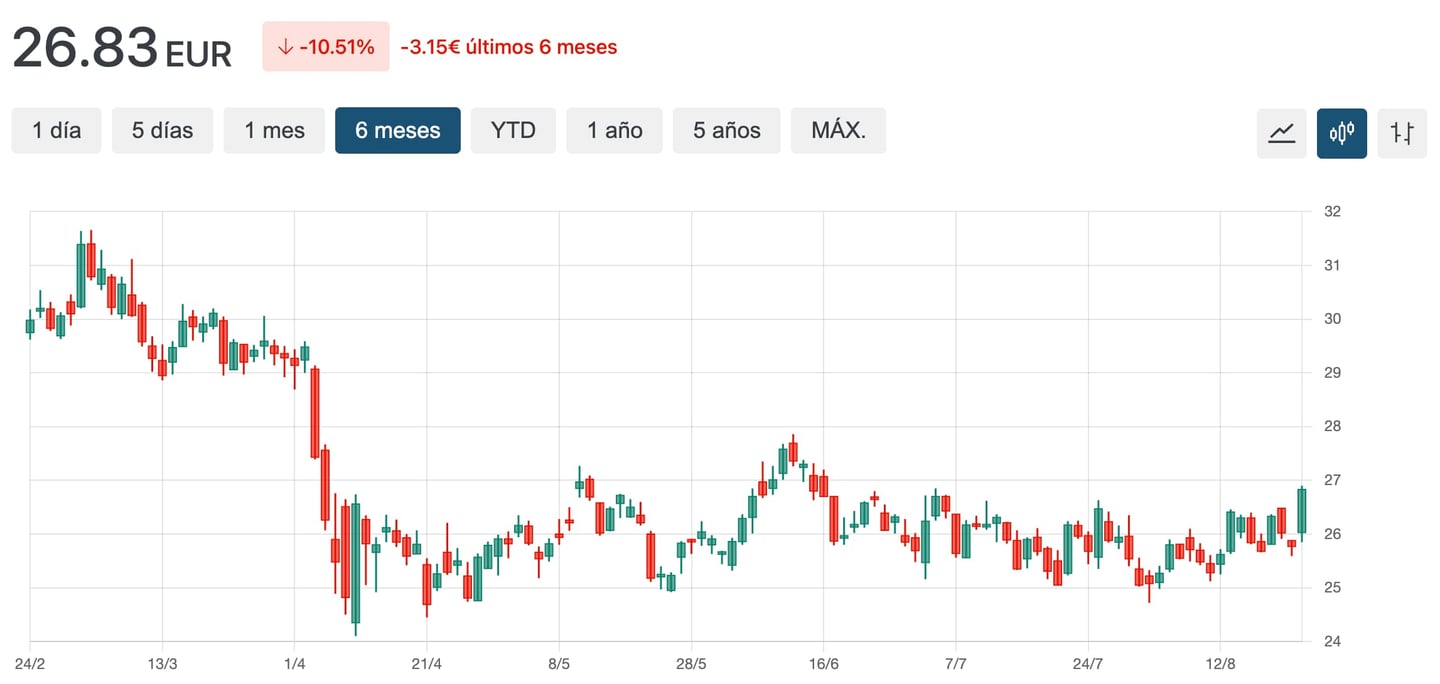Switch to the "1 mes" view

[x=274, y=130]
